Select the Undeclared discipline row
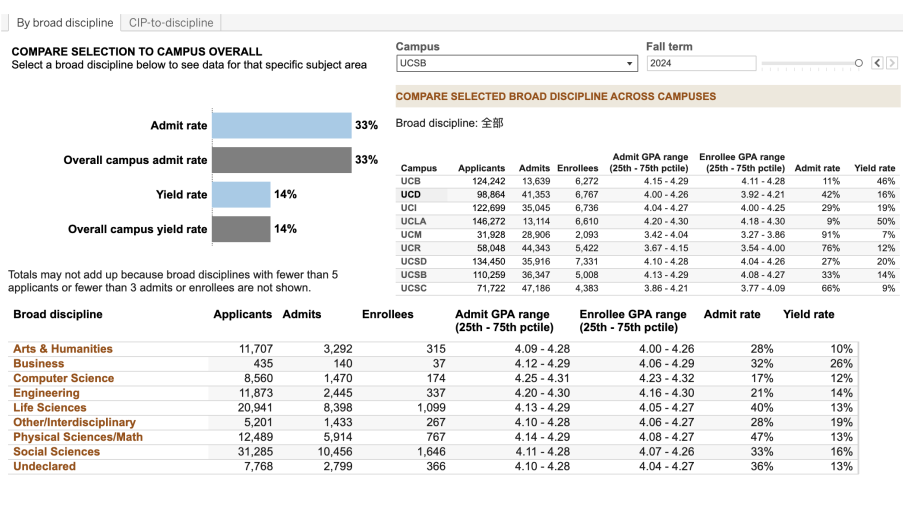The image size is (903, 508). click(x=44, y=467)
